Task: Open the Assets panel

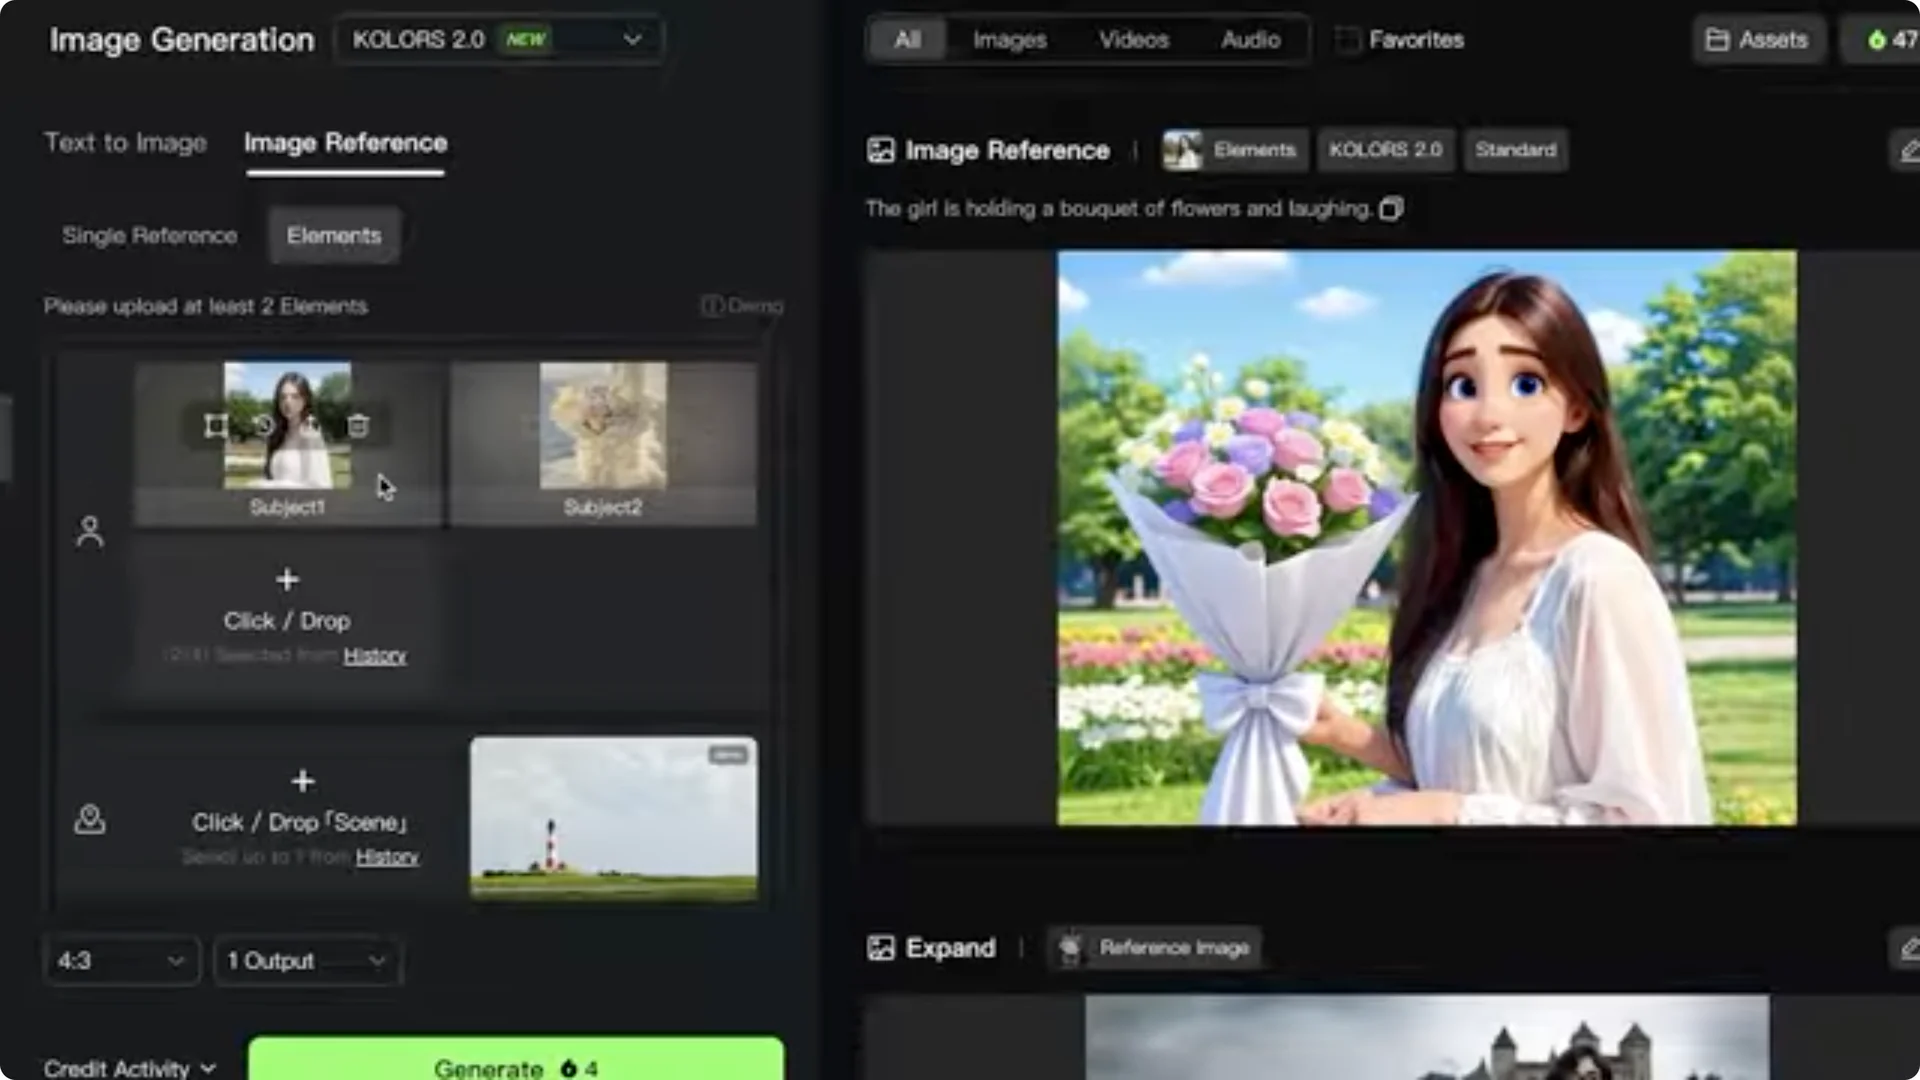Action: click(x=1758, y=40)
